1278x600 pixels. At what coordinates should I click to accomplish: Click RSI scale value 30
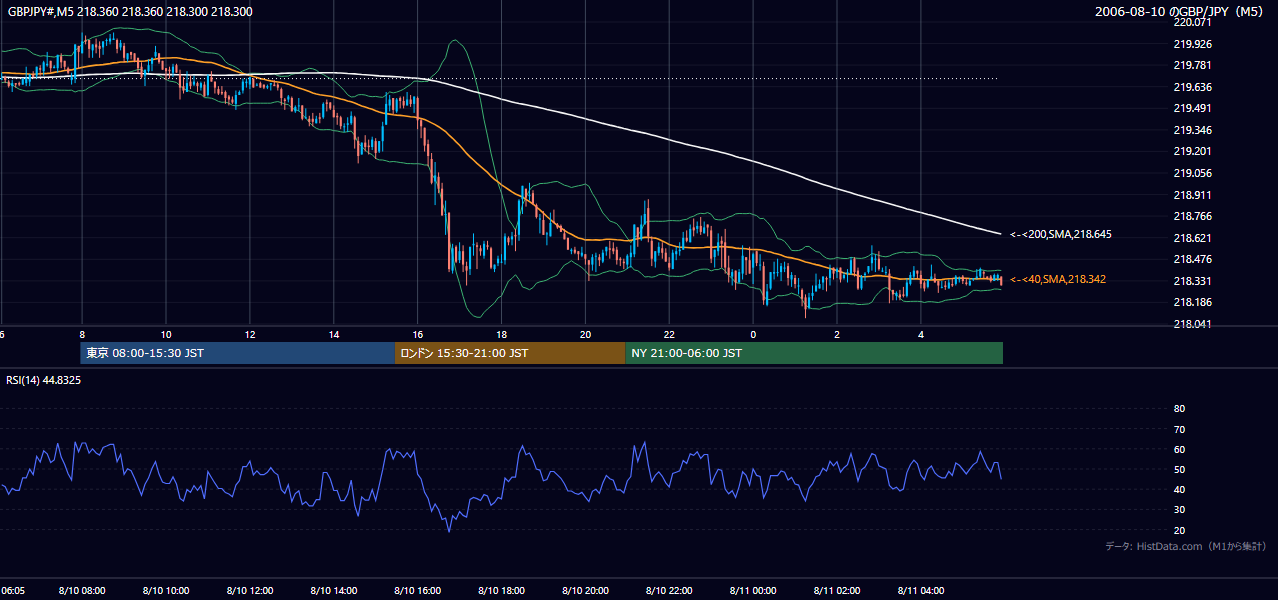point(1180,510)
